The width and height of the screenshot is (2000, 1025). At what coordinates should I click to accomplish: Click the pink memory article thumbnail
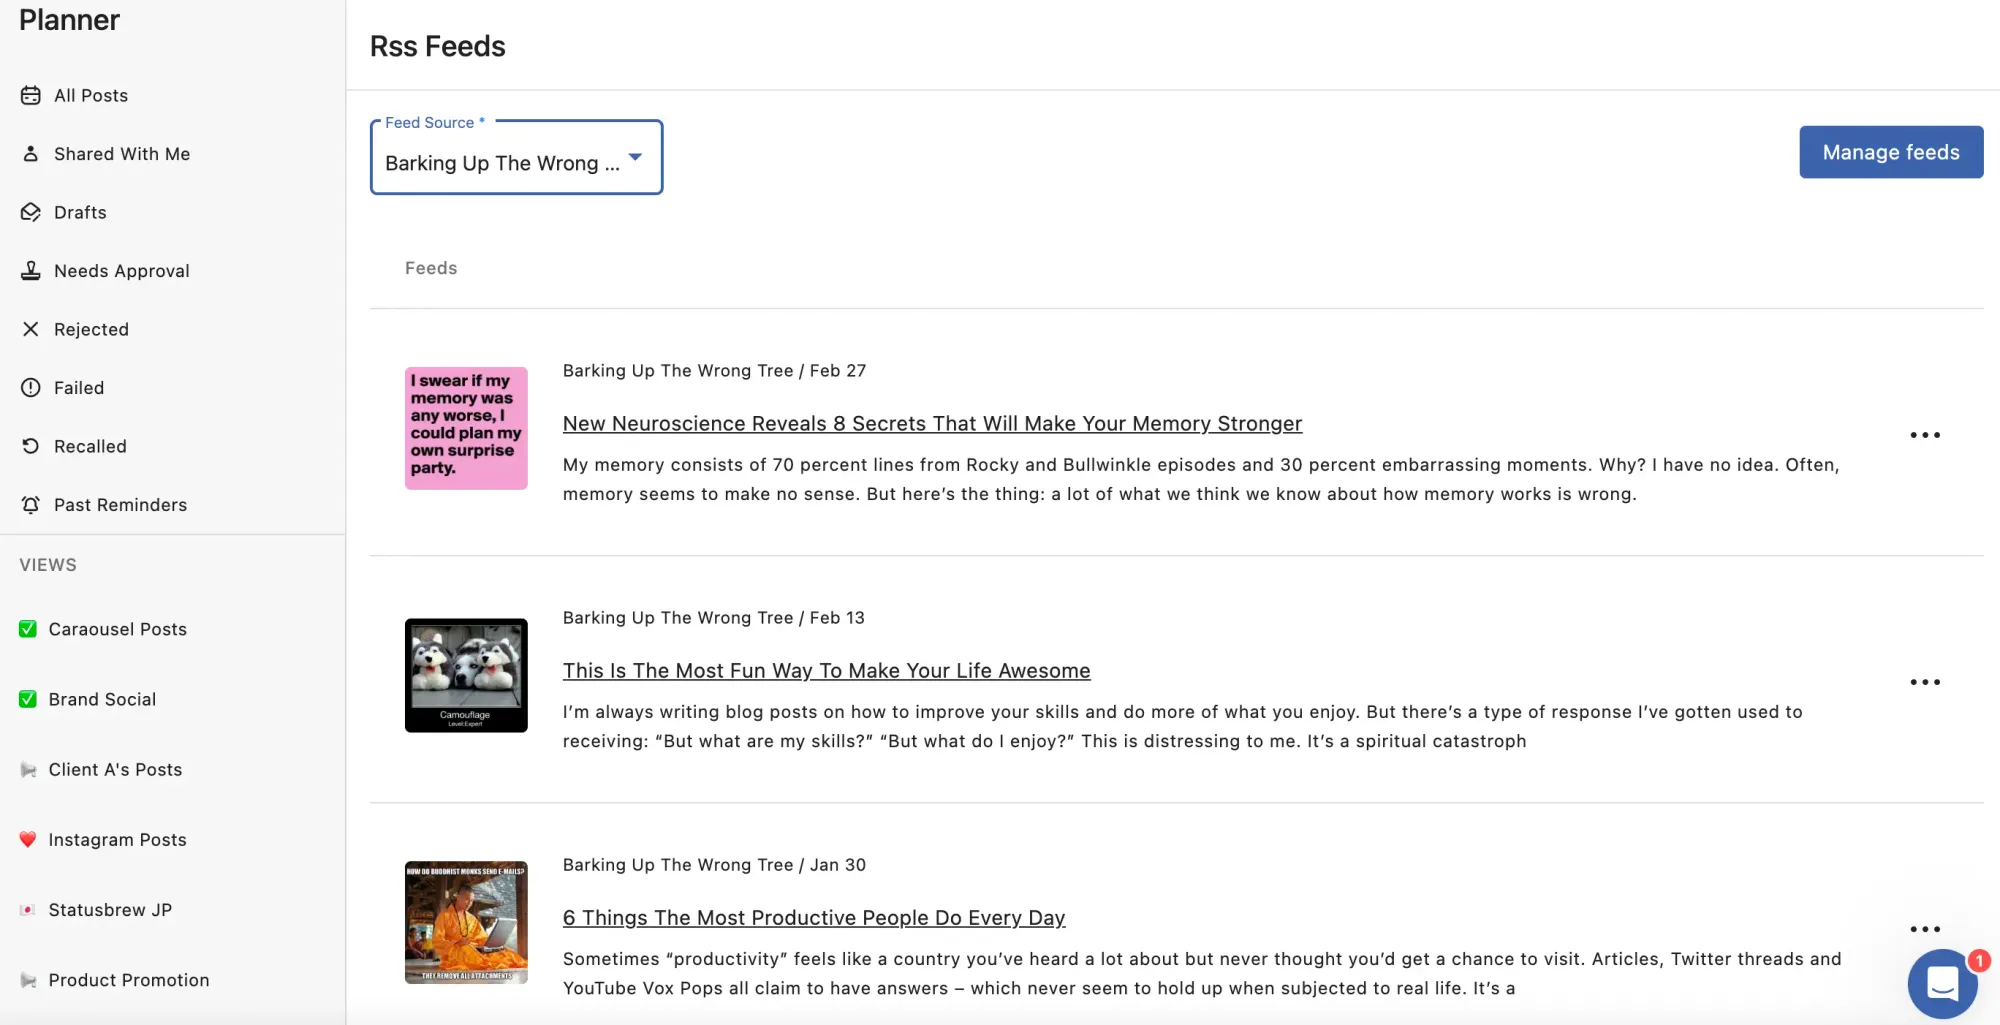466,428
